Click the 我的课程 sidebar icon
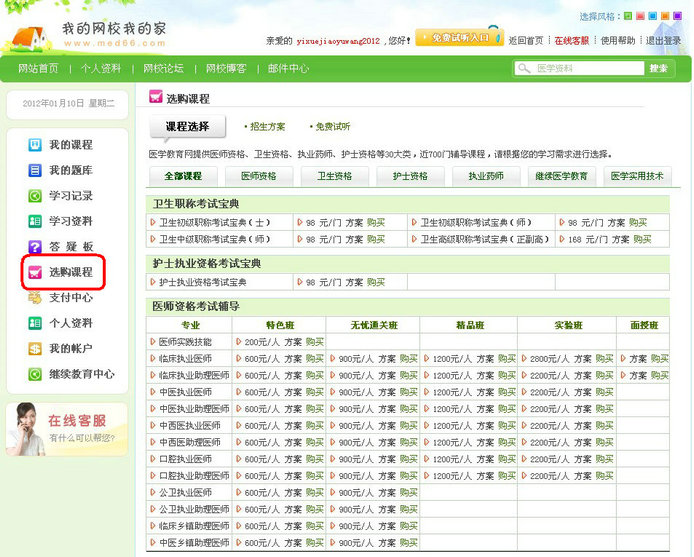694x557 pixels. click(x=35, y=145)
